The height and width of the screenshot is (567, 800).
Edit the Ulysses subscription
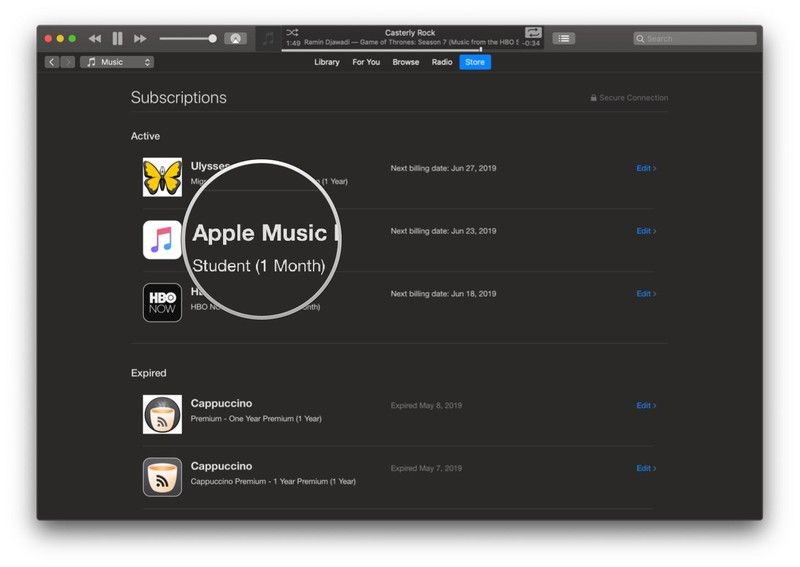pos(646,168)
